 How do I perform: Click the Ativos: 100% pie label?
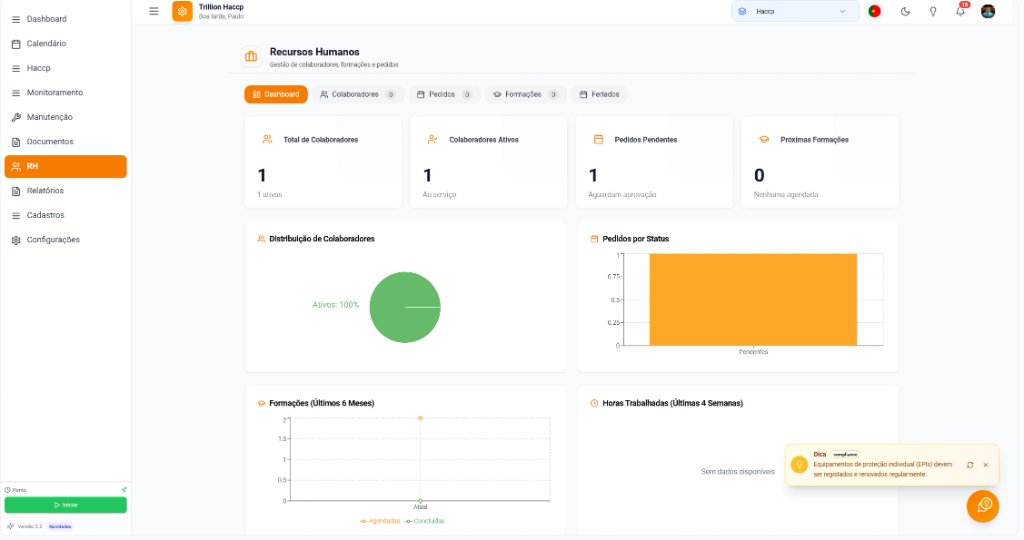336,305
